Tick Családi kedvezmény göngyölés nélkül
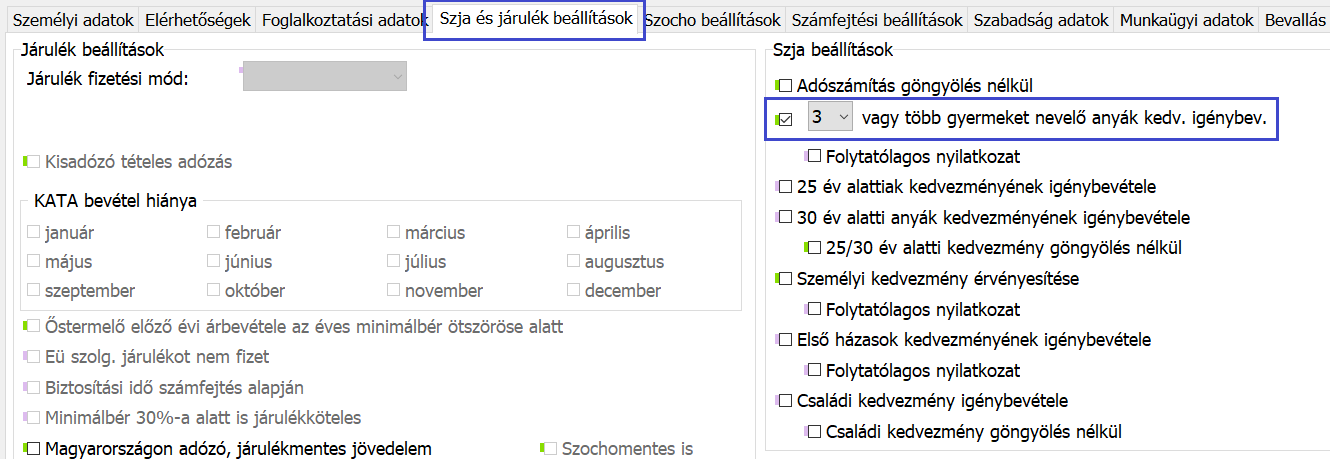 coord(816,432)
